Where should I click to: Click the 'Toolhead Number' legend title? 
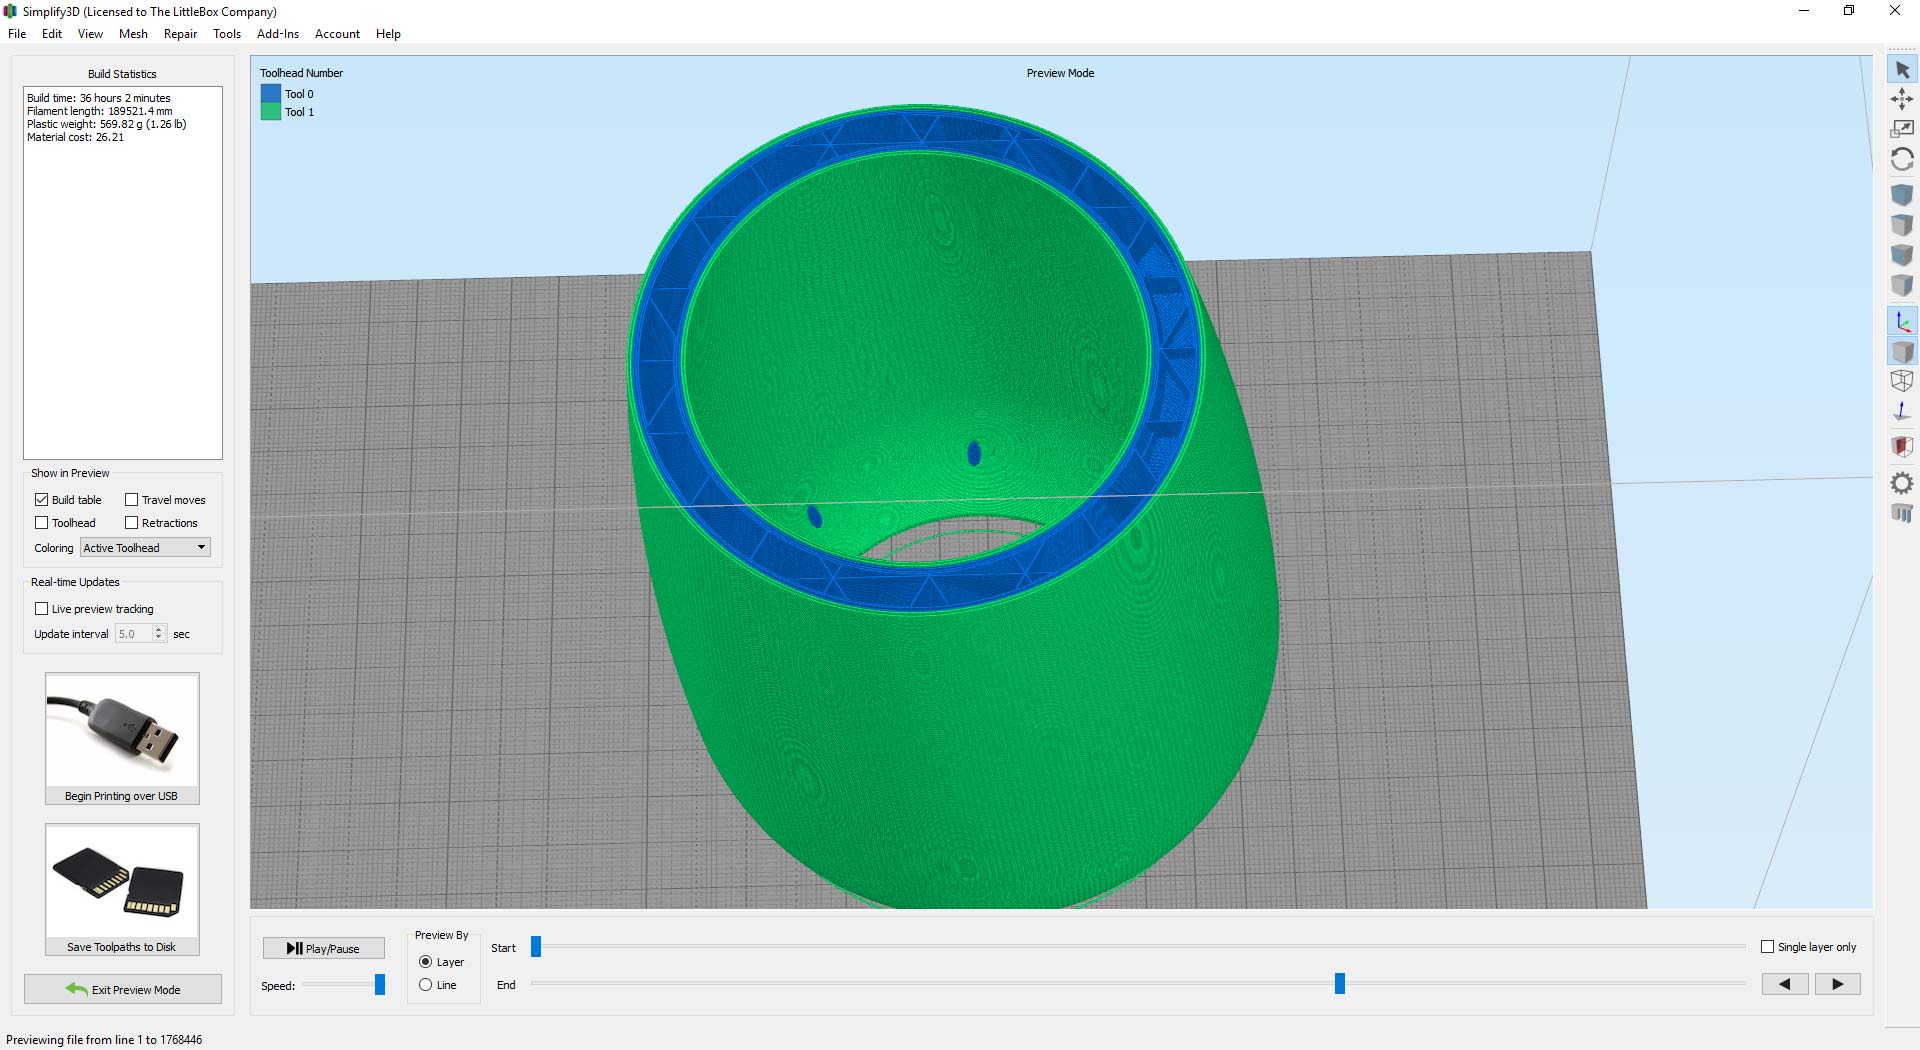click(301, 73)
